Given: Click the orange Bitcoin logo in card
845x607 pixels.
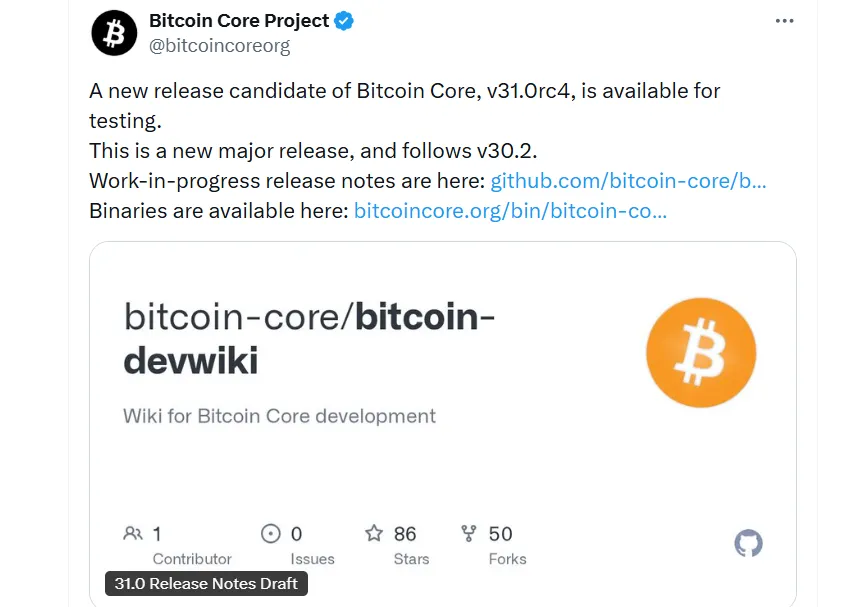Looking at the screenshot, I should [x=701, y=354].
